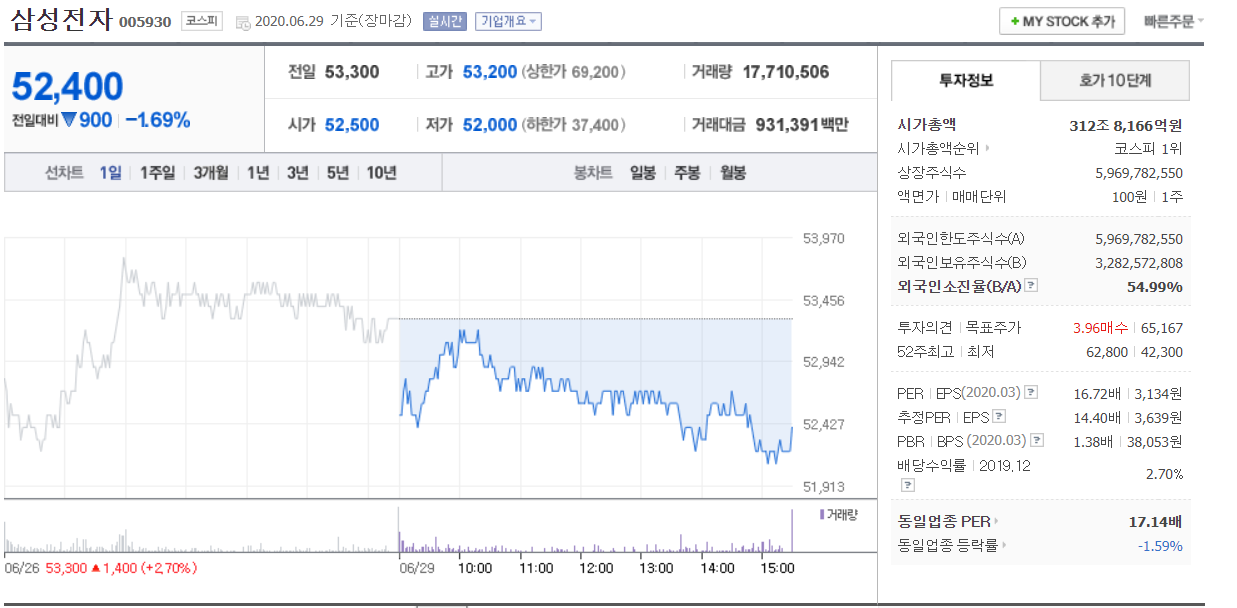Add the stock with MY STOCK 추가
The image size is (1237, 608).
1062,21
